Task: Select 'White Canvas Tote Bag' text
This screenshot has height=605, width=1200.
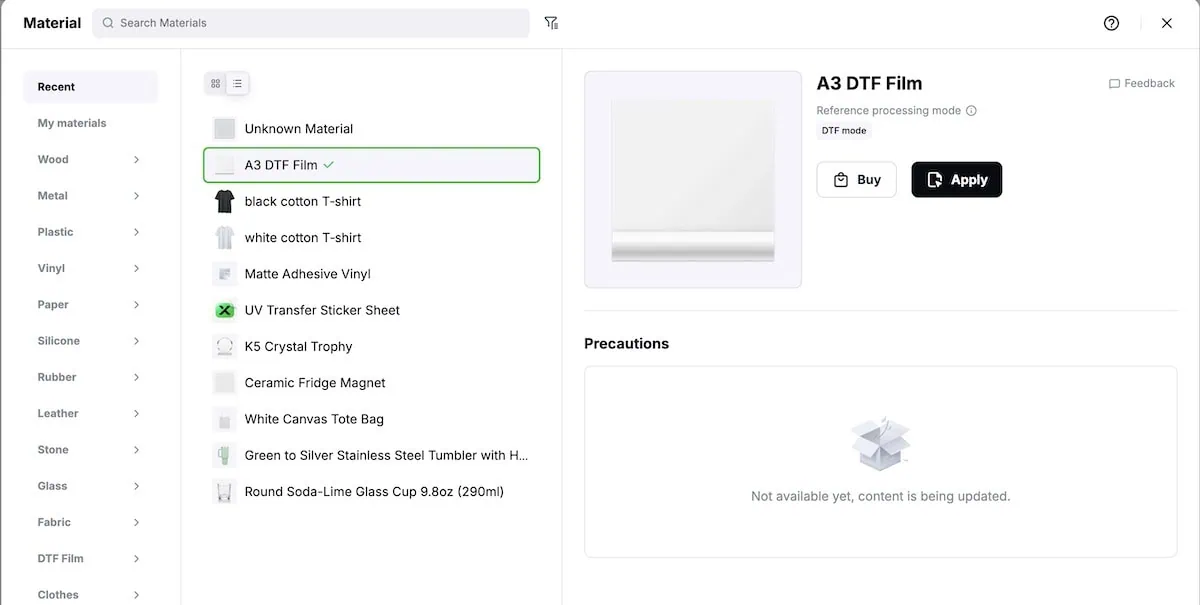Action: pyautogui.click(x=314, y=419)
